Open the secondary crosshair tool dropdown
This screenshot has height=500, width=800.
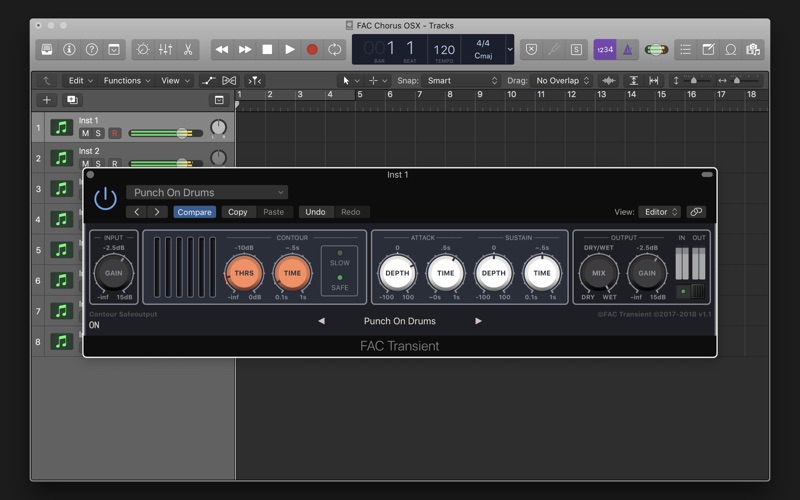(378, 81)
